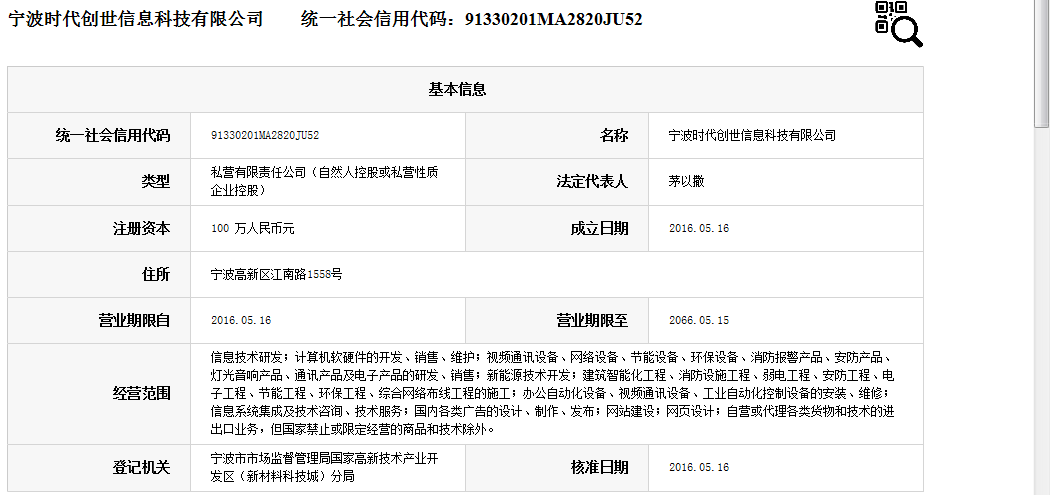Viewport: 1050px width, 495px height.
Task: Select the company title 宁波时代创世信息科技有限公司 in header
Action: pyautogui.click(x=136, y=19)
